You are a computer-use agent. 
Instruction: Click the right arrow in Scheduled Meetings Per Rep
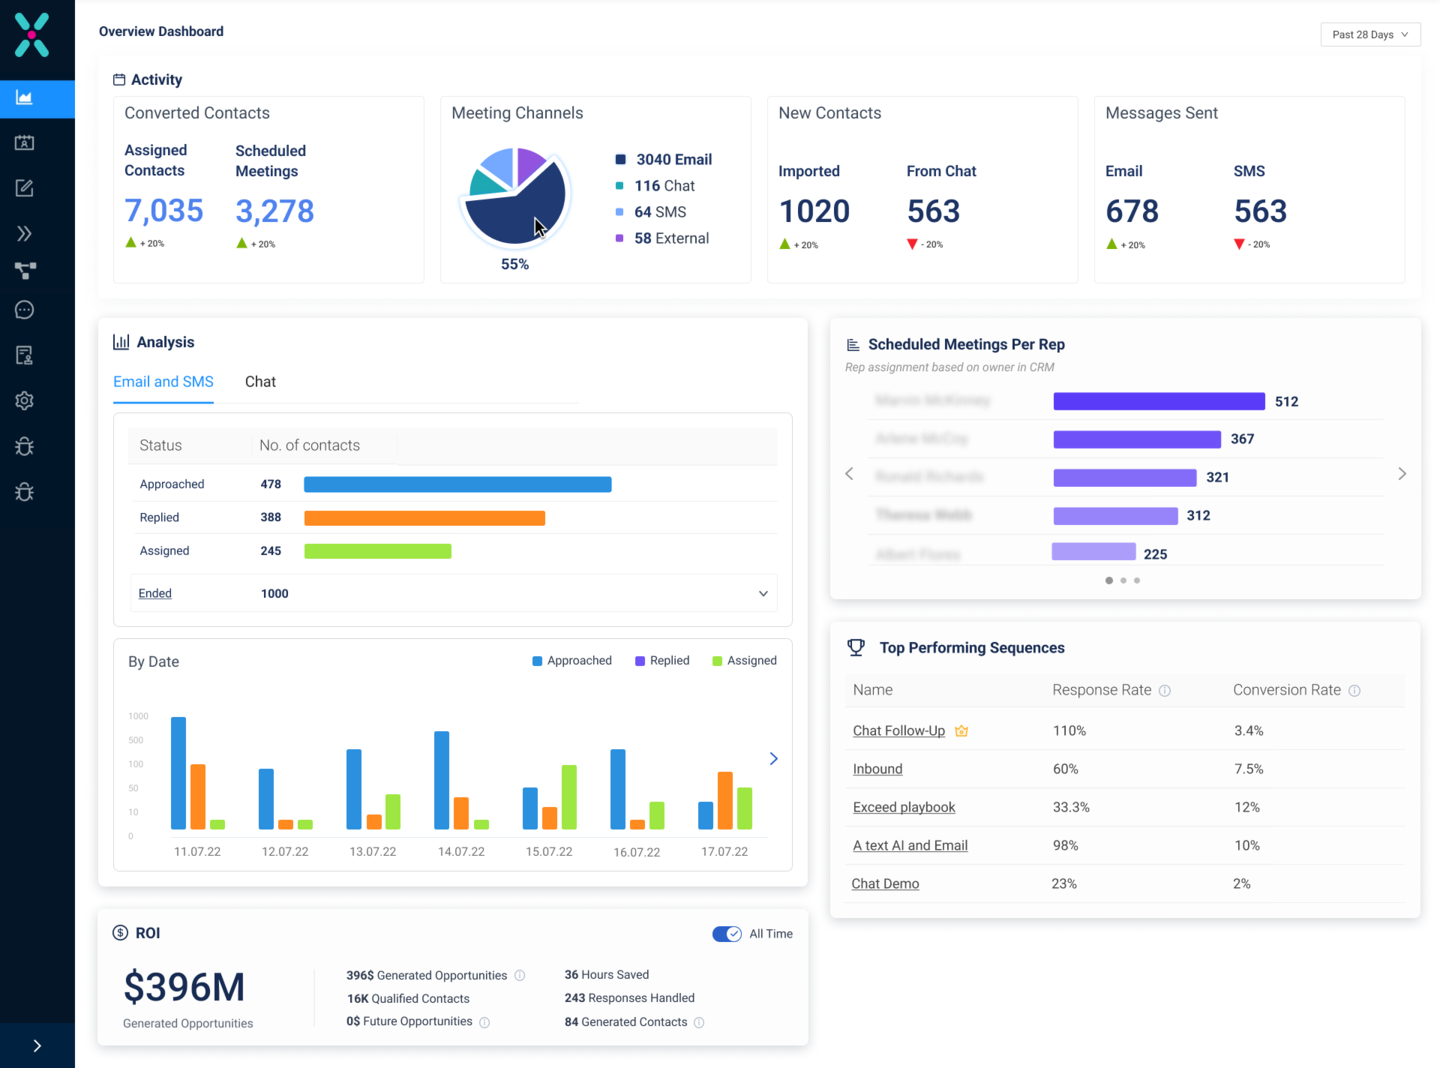click(x=1402, y=474)
